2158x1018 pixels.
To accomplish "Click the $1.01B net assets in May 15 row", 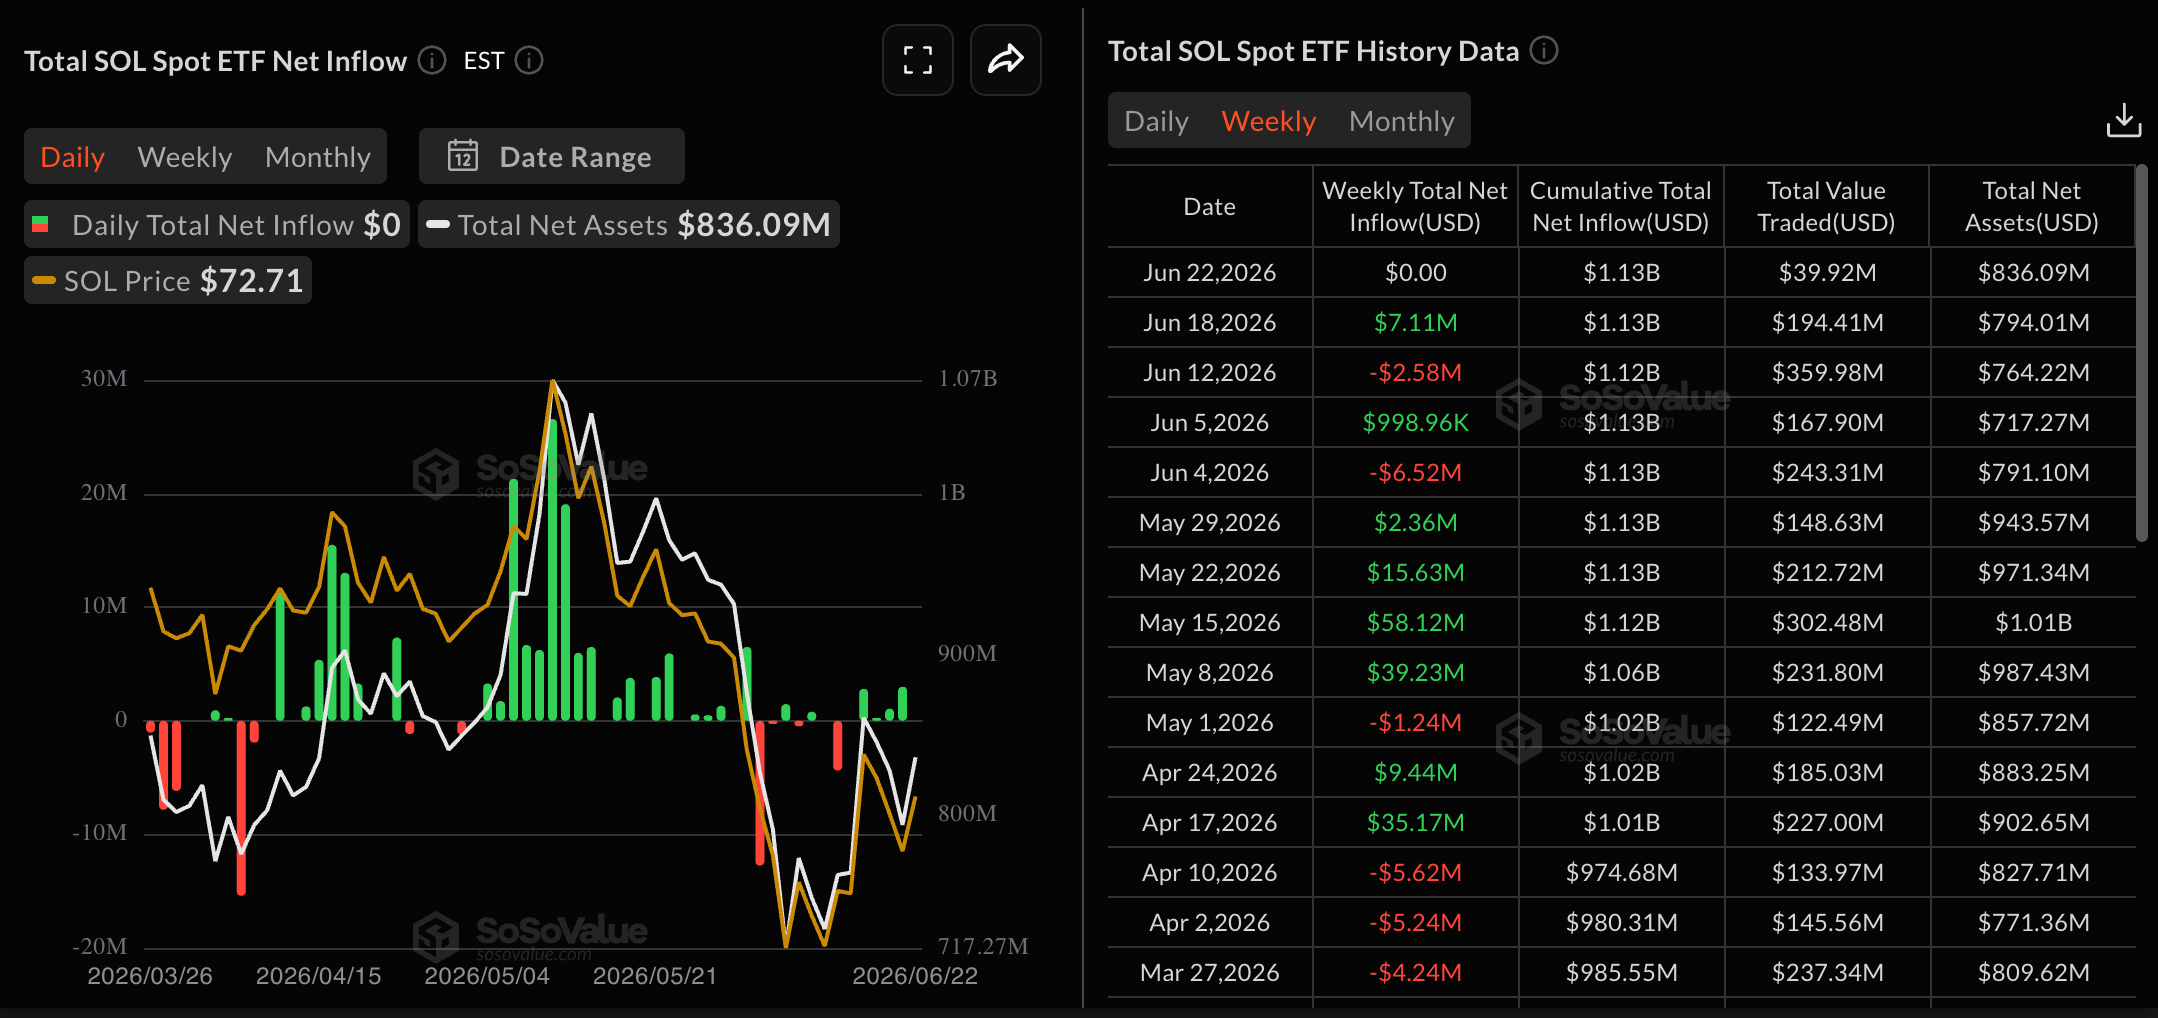I will pos(2033,623).
